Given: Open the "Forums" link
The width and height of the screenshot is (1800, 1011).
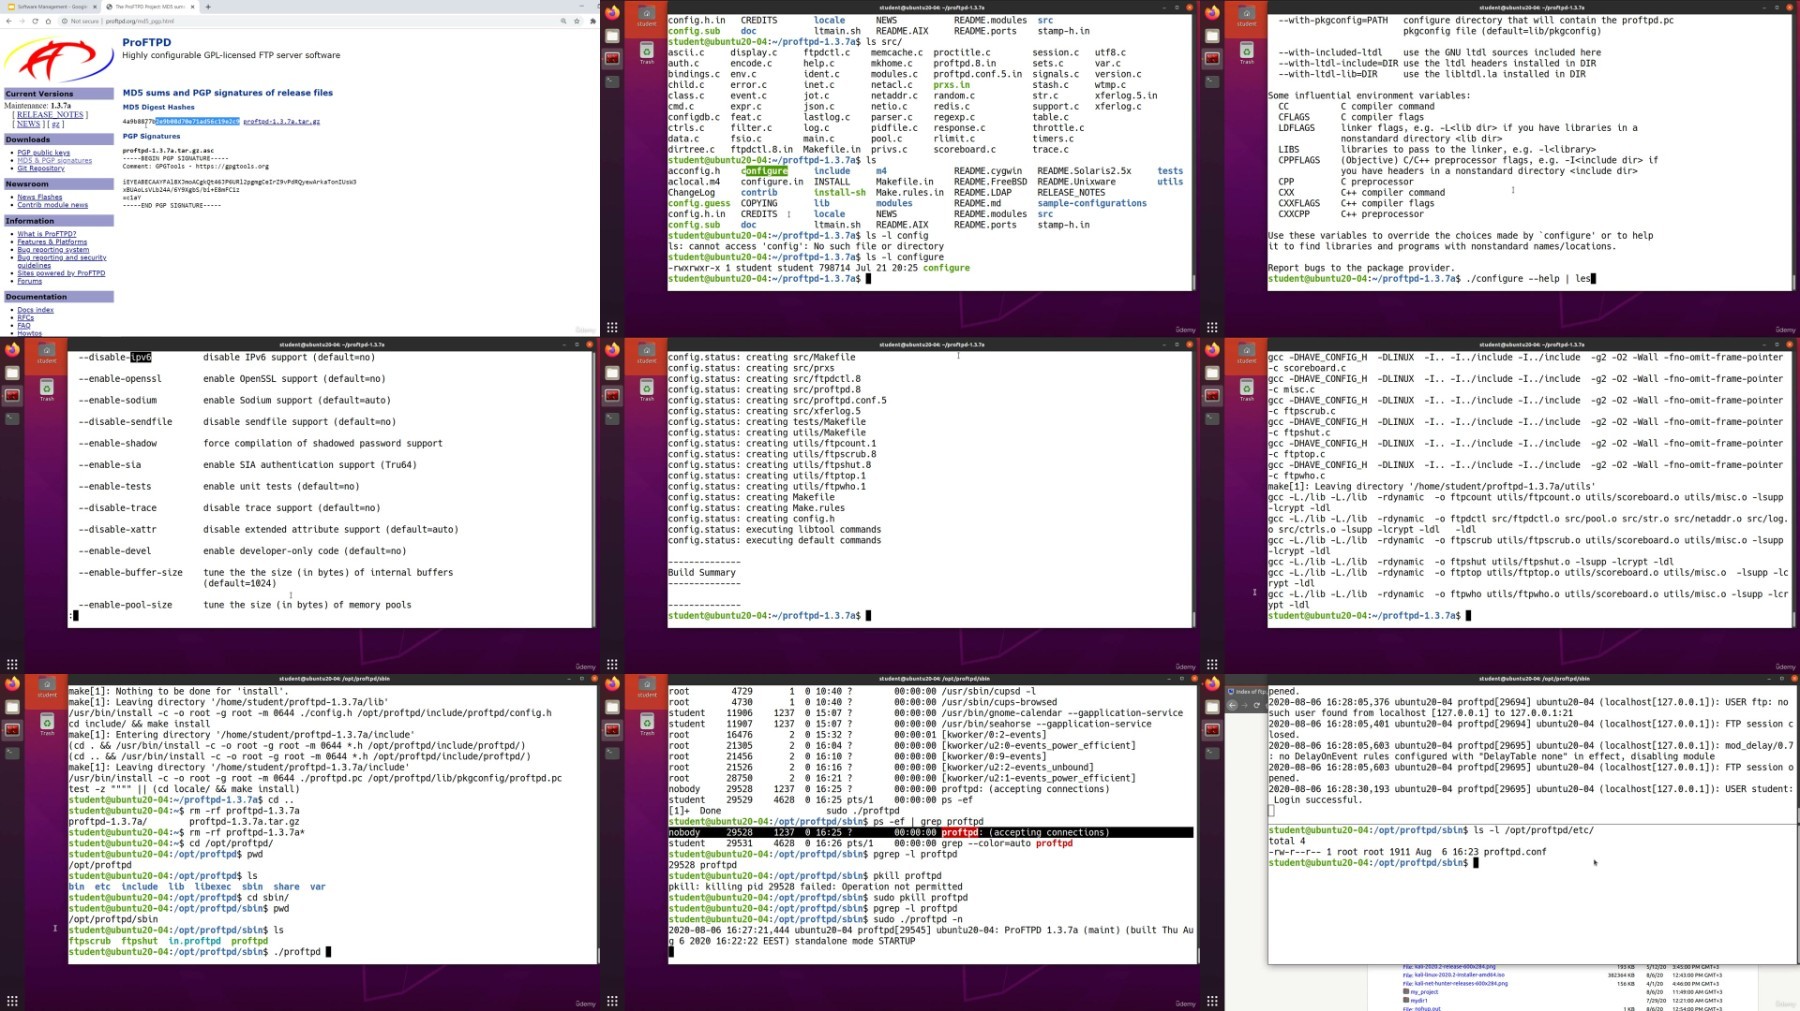Looking at the screenshot, I should (30, 281).
